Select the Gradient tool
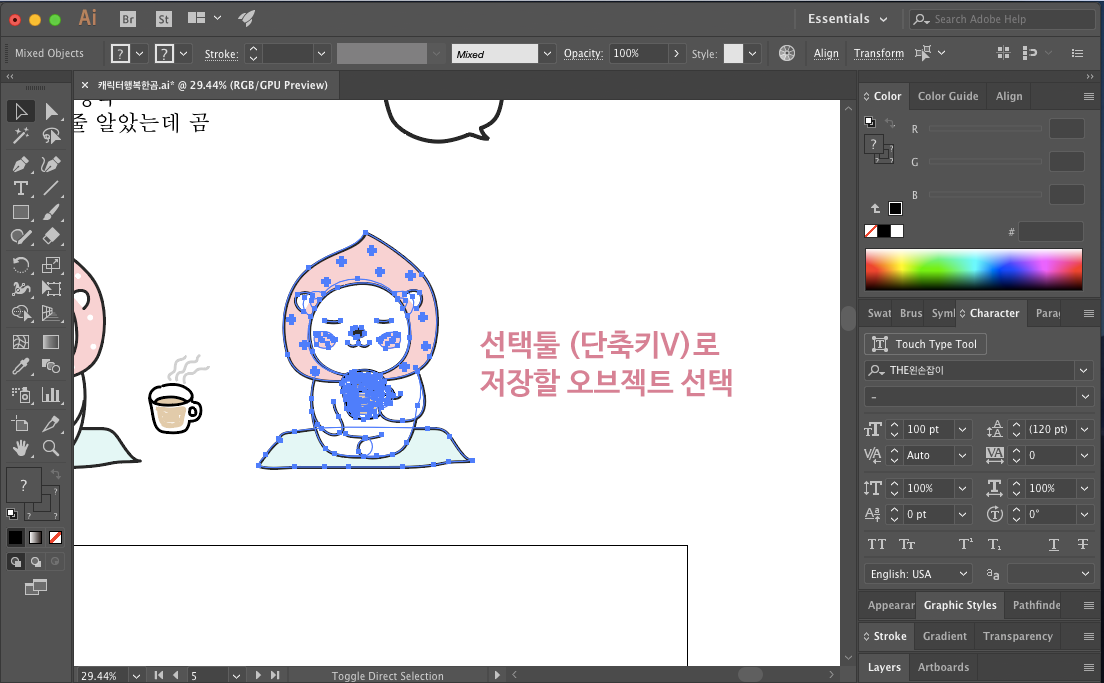 (51, 342)
